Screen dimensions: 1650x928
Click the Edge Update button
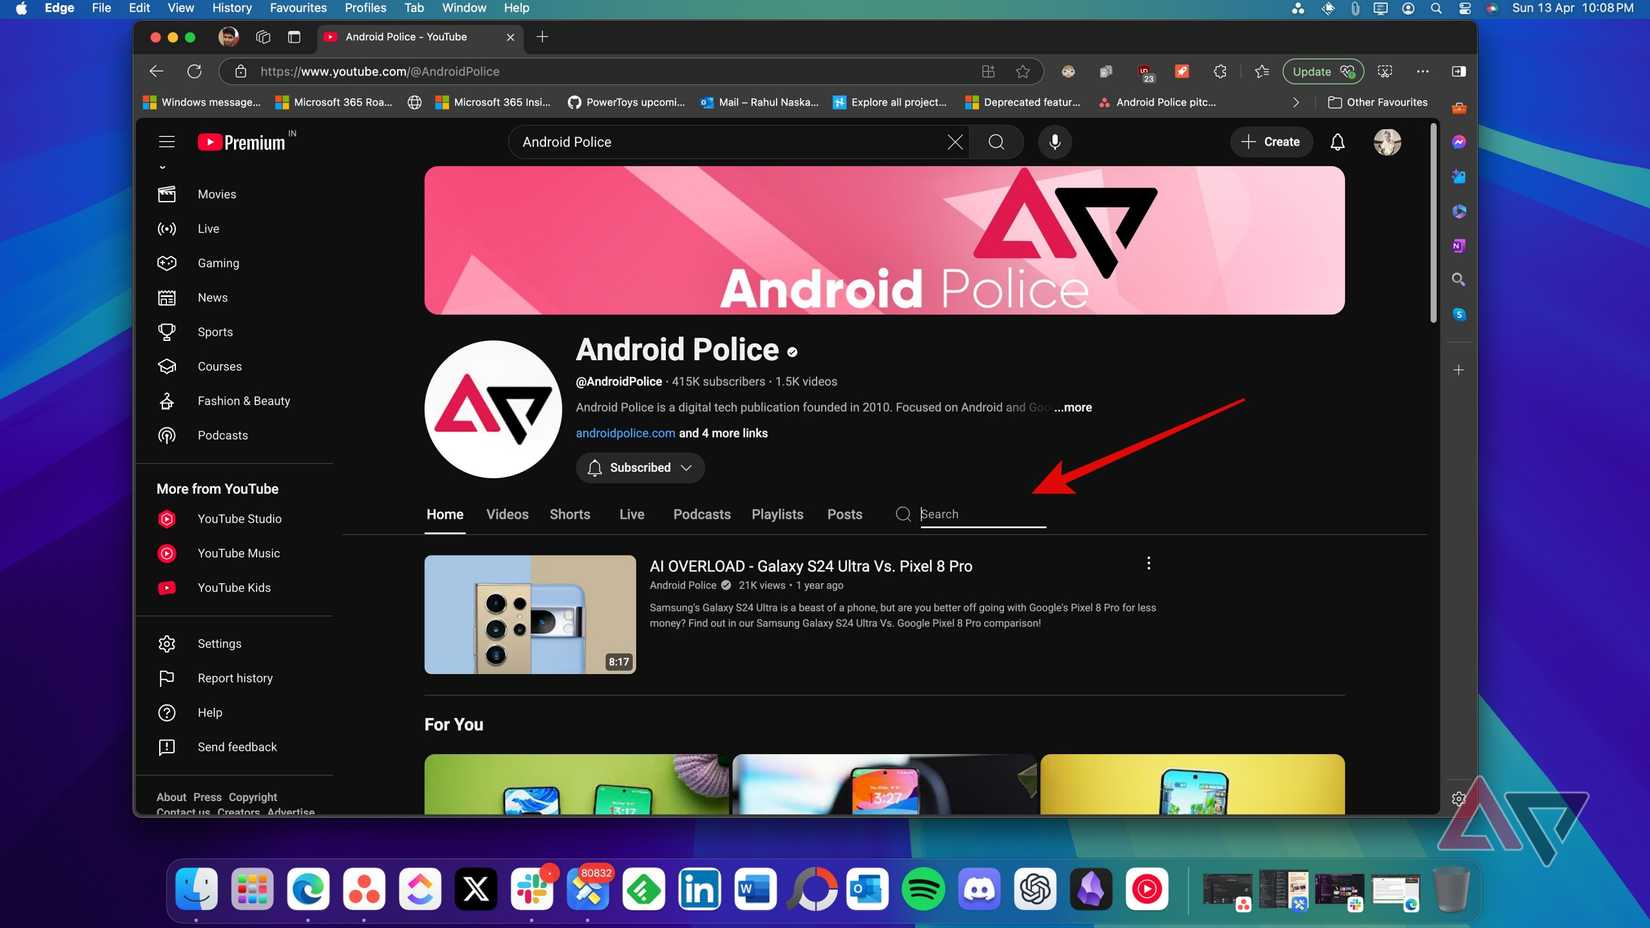coord(1322,71)
